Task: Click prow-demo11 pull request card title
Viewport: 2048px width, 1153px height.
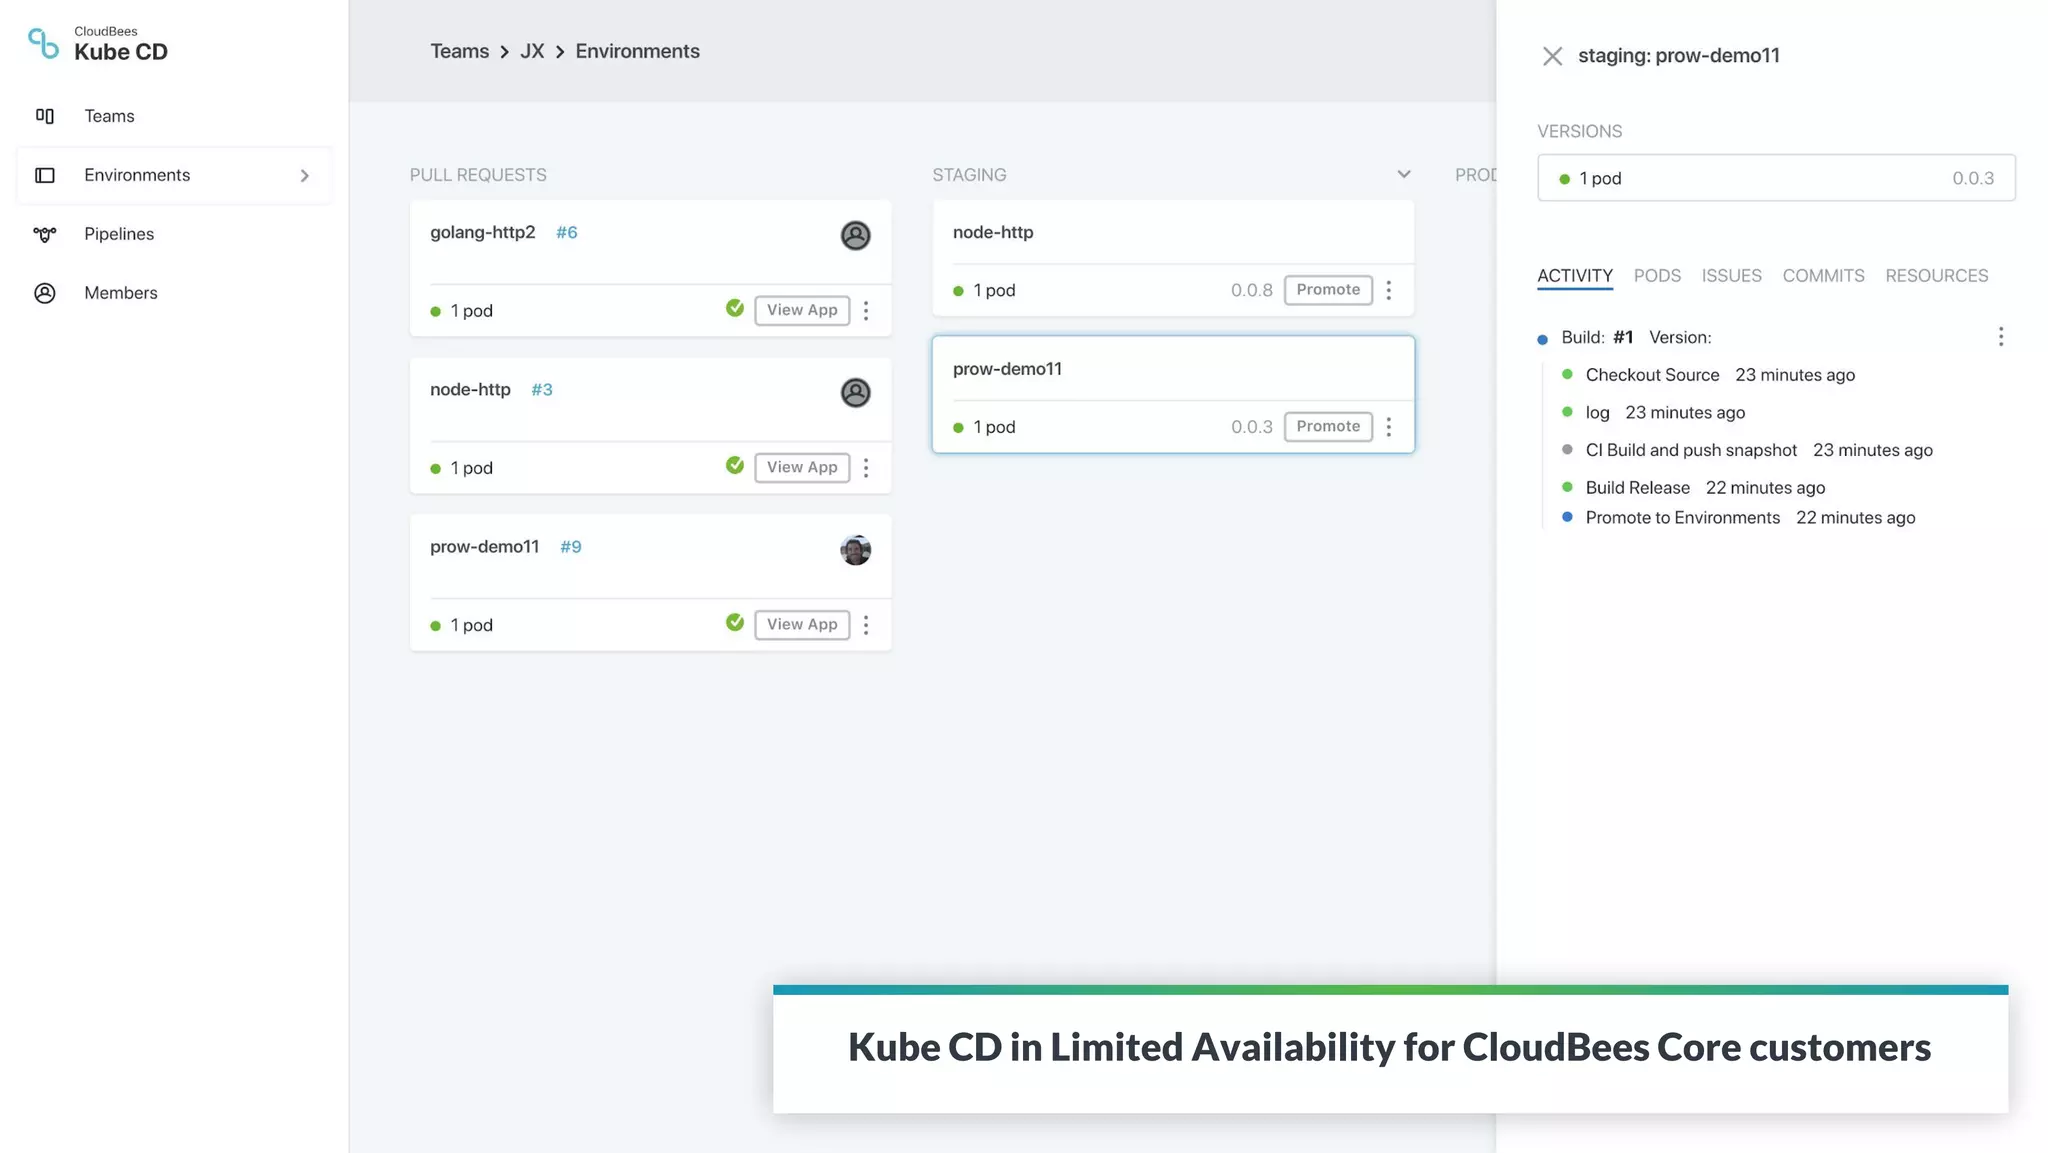Action: click(x=484, y=546)
